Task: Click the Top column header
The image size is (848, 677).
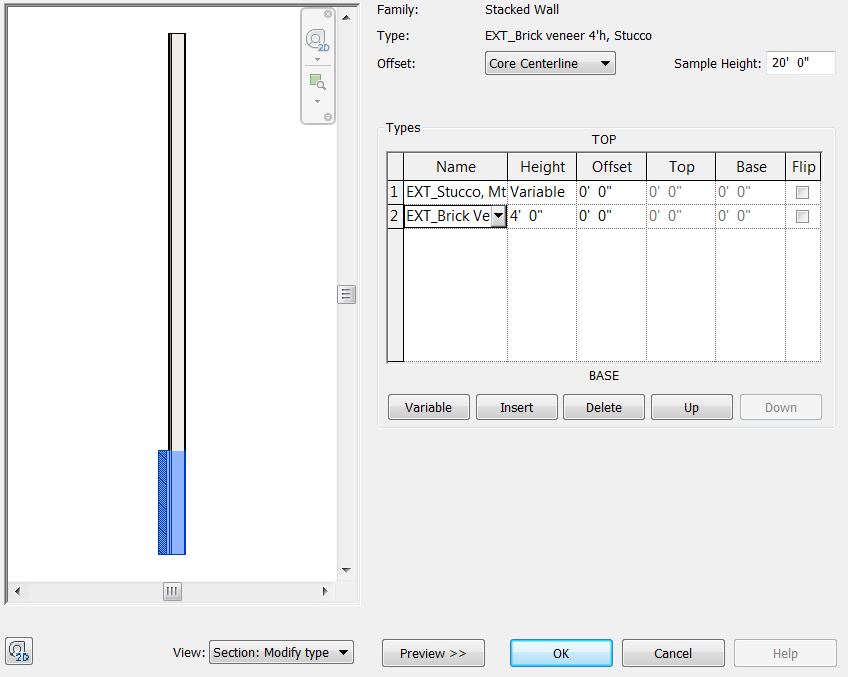Action: (x=681, y=167)
